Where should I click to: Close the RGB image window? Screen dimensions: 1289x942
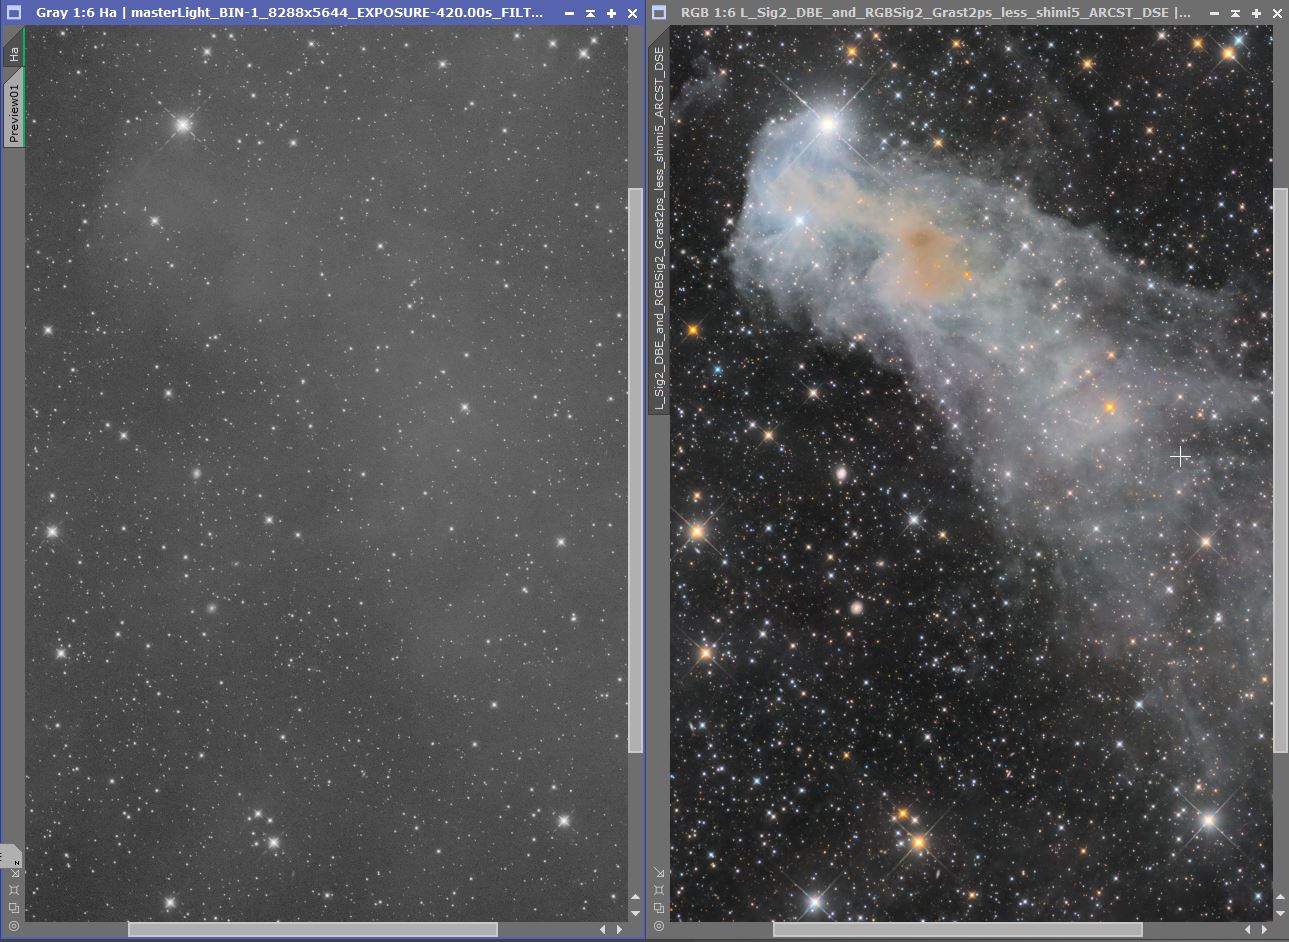coord(1277,13)
